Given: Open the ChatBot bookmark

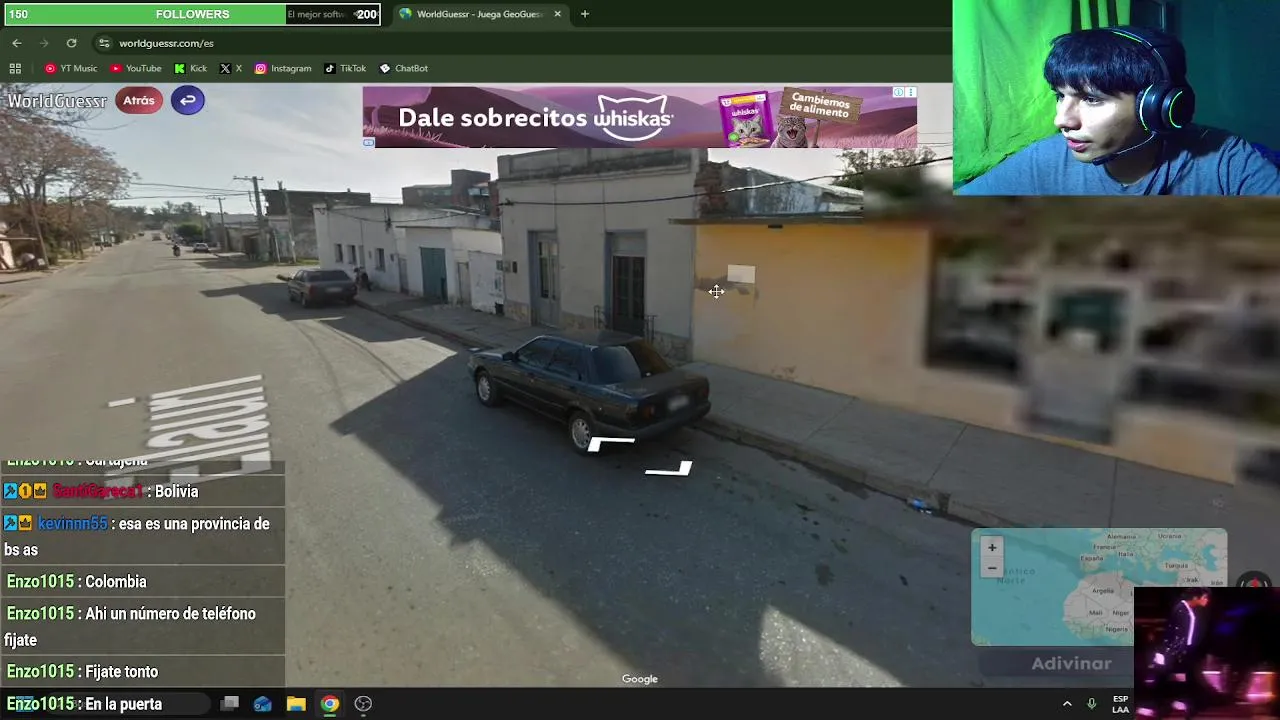Looking at the screenshot, I should tap(403, 68).
